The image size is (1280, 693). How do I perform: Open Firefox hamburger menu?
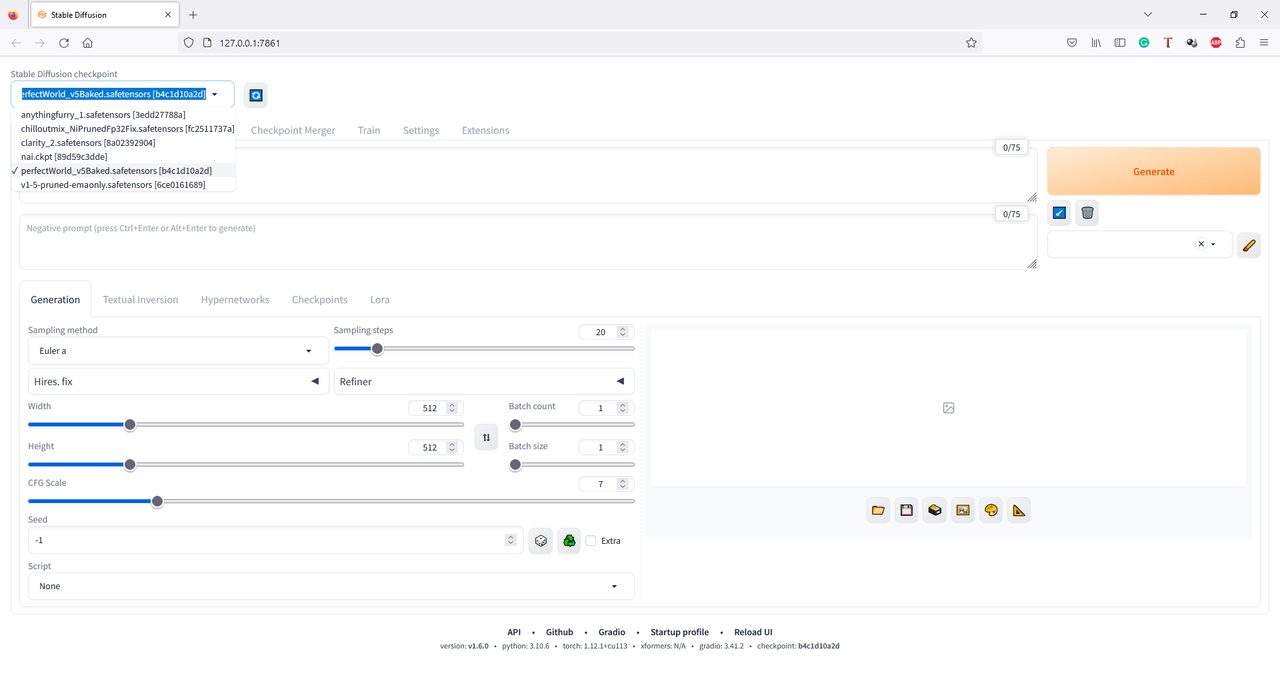1264,43
